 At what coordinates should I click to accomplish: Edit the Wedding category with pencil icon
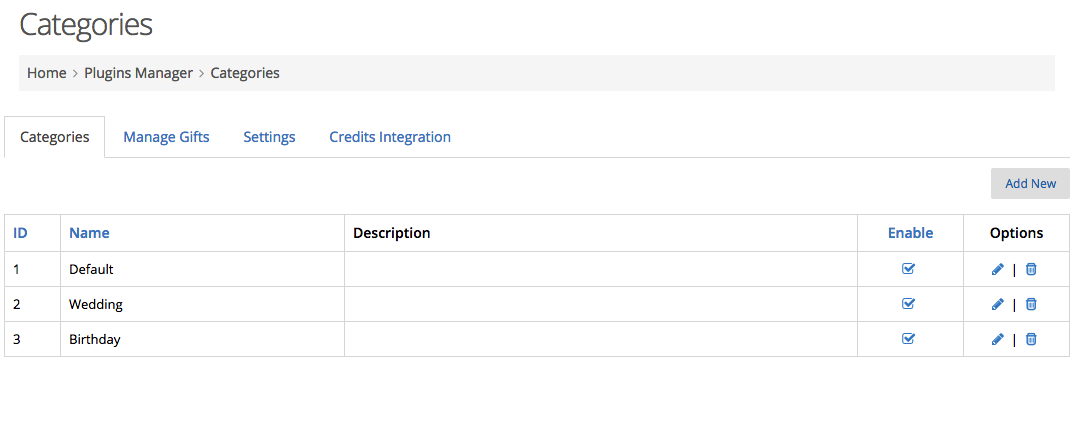pos(998,304)
